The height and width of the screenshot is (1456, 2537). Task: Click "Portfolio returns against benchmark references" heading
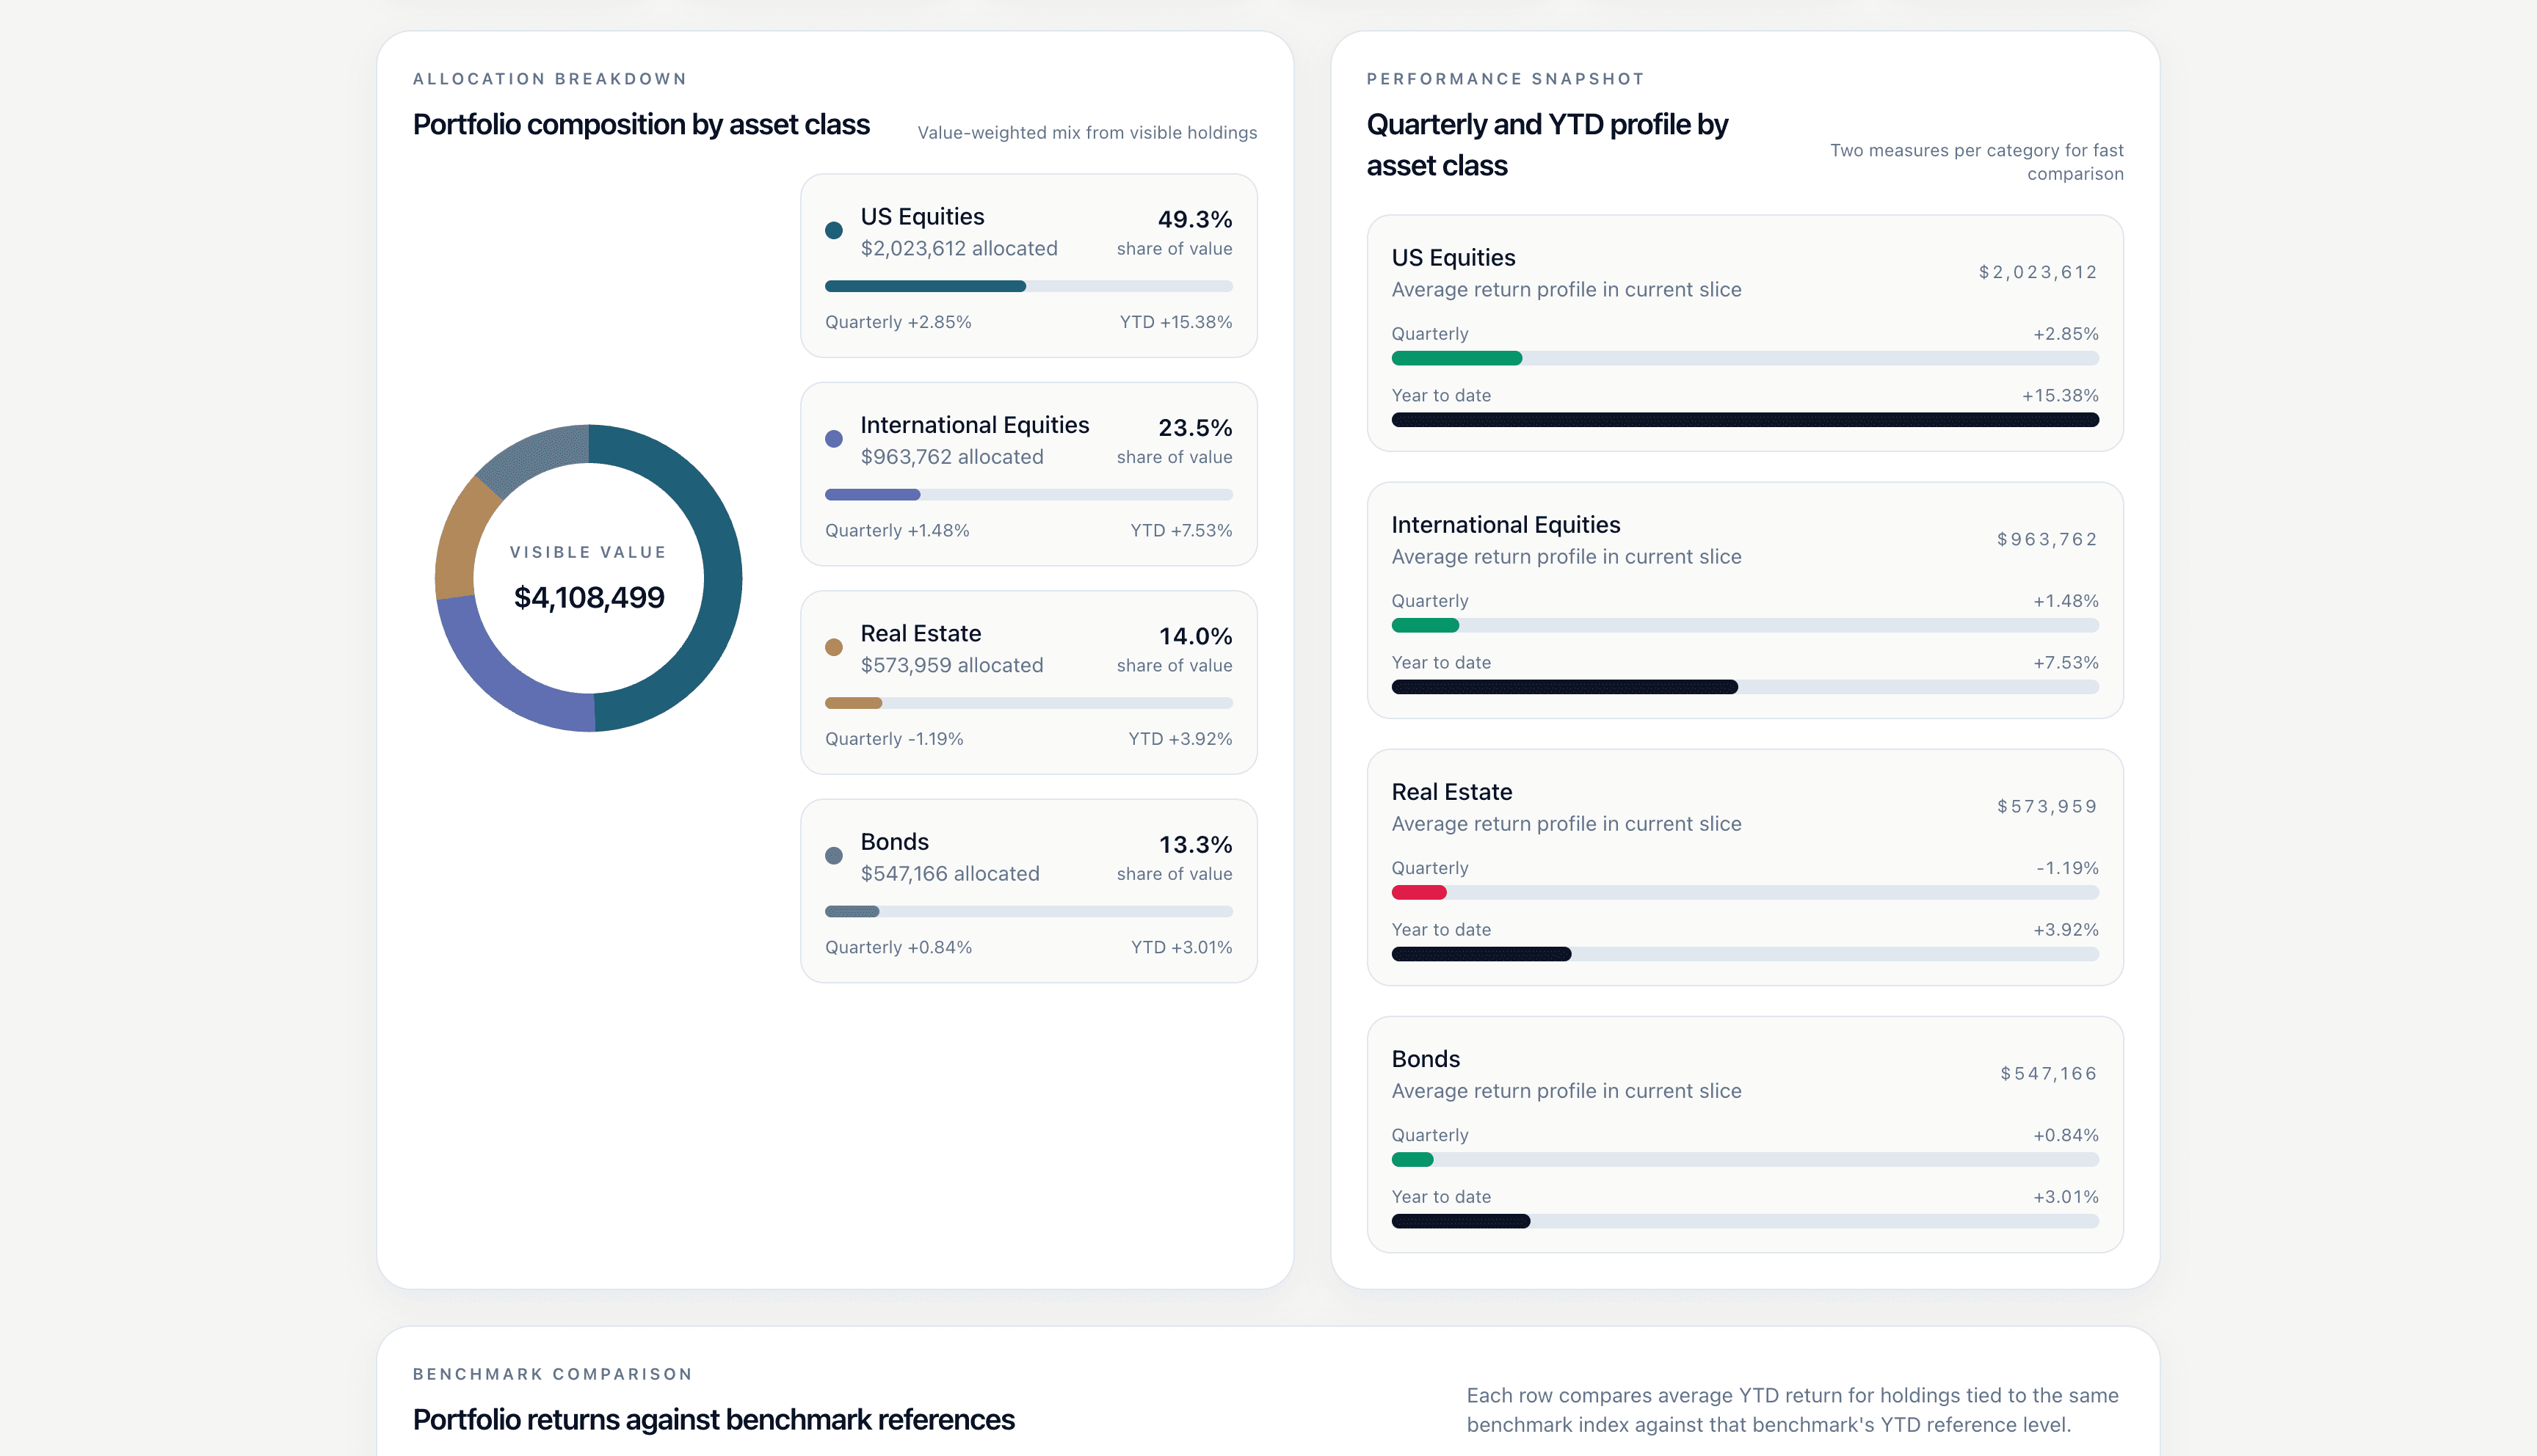point(713,1420)
